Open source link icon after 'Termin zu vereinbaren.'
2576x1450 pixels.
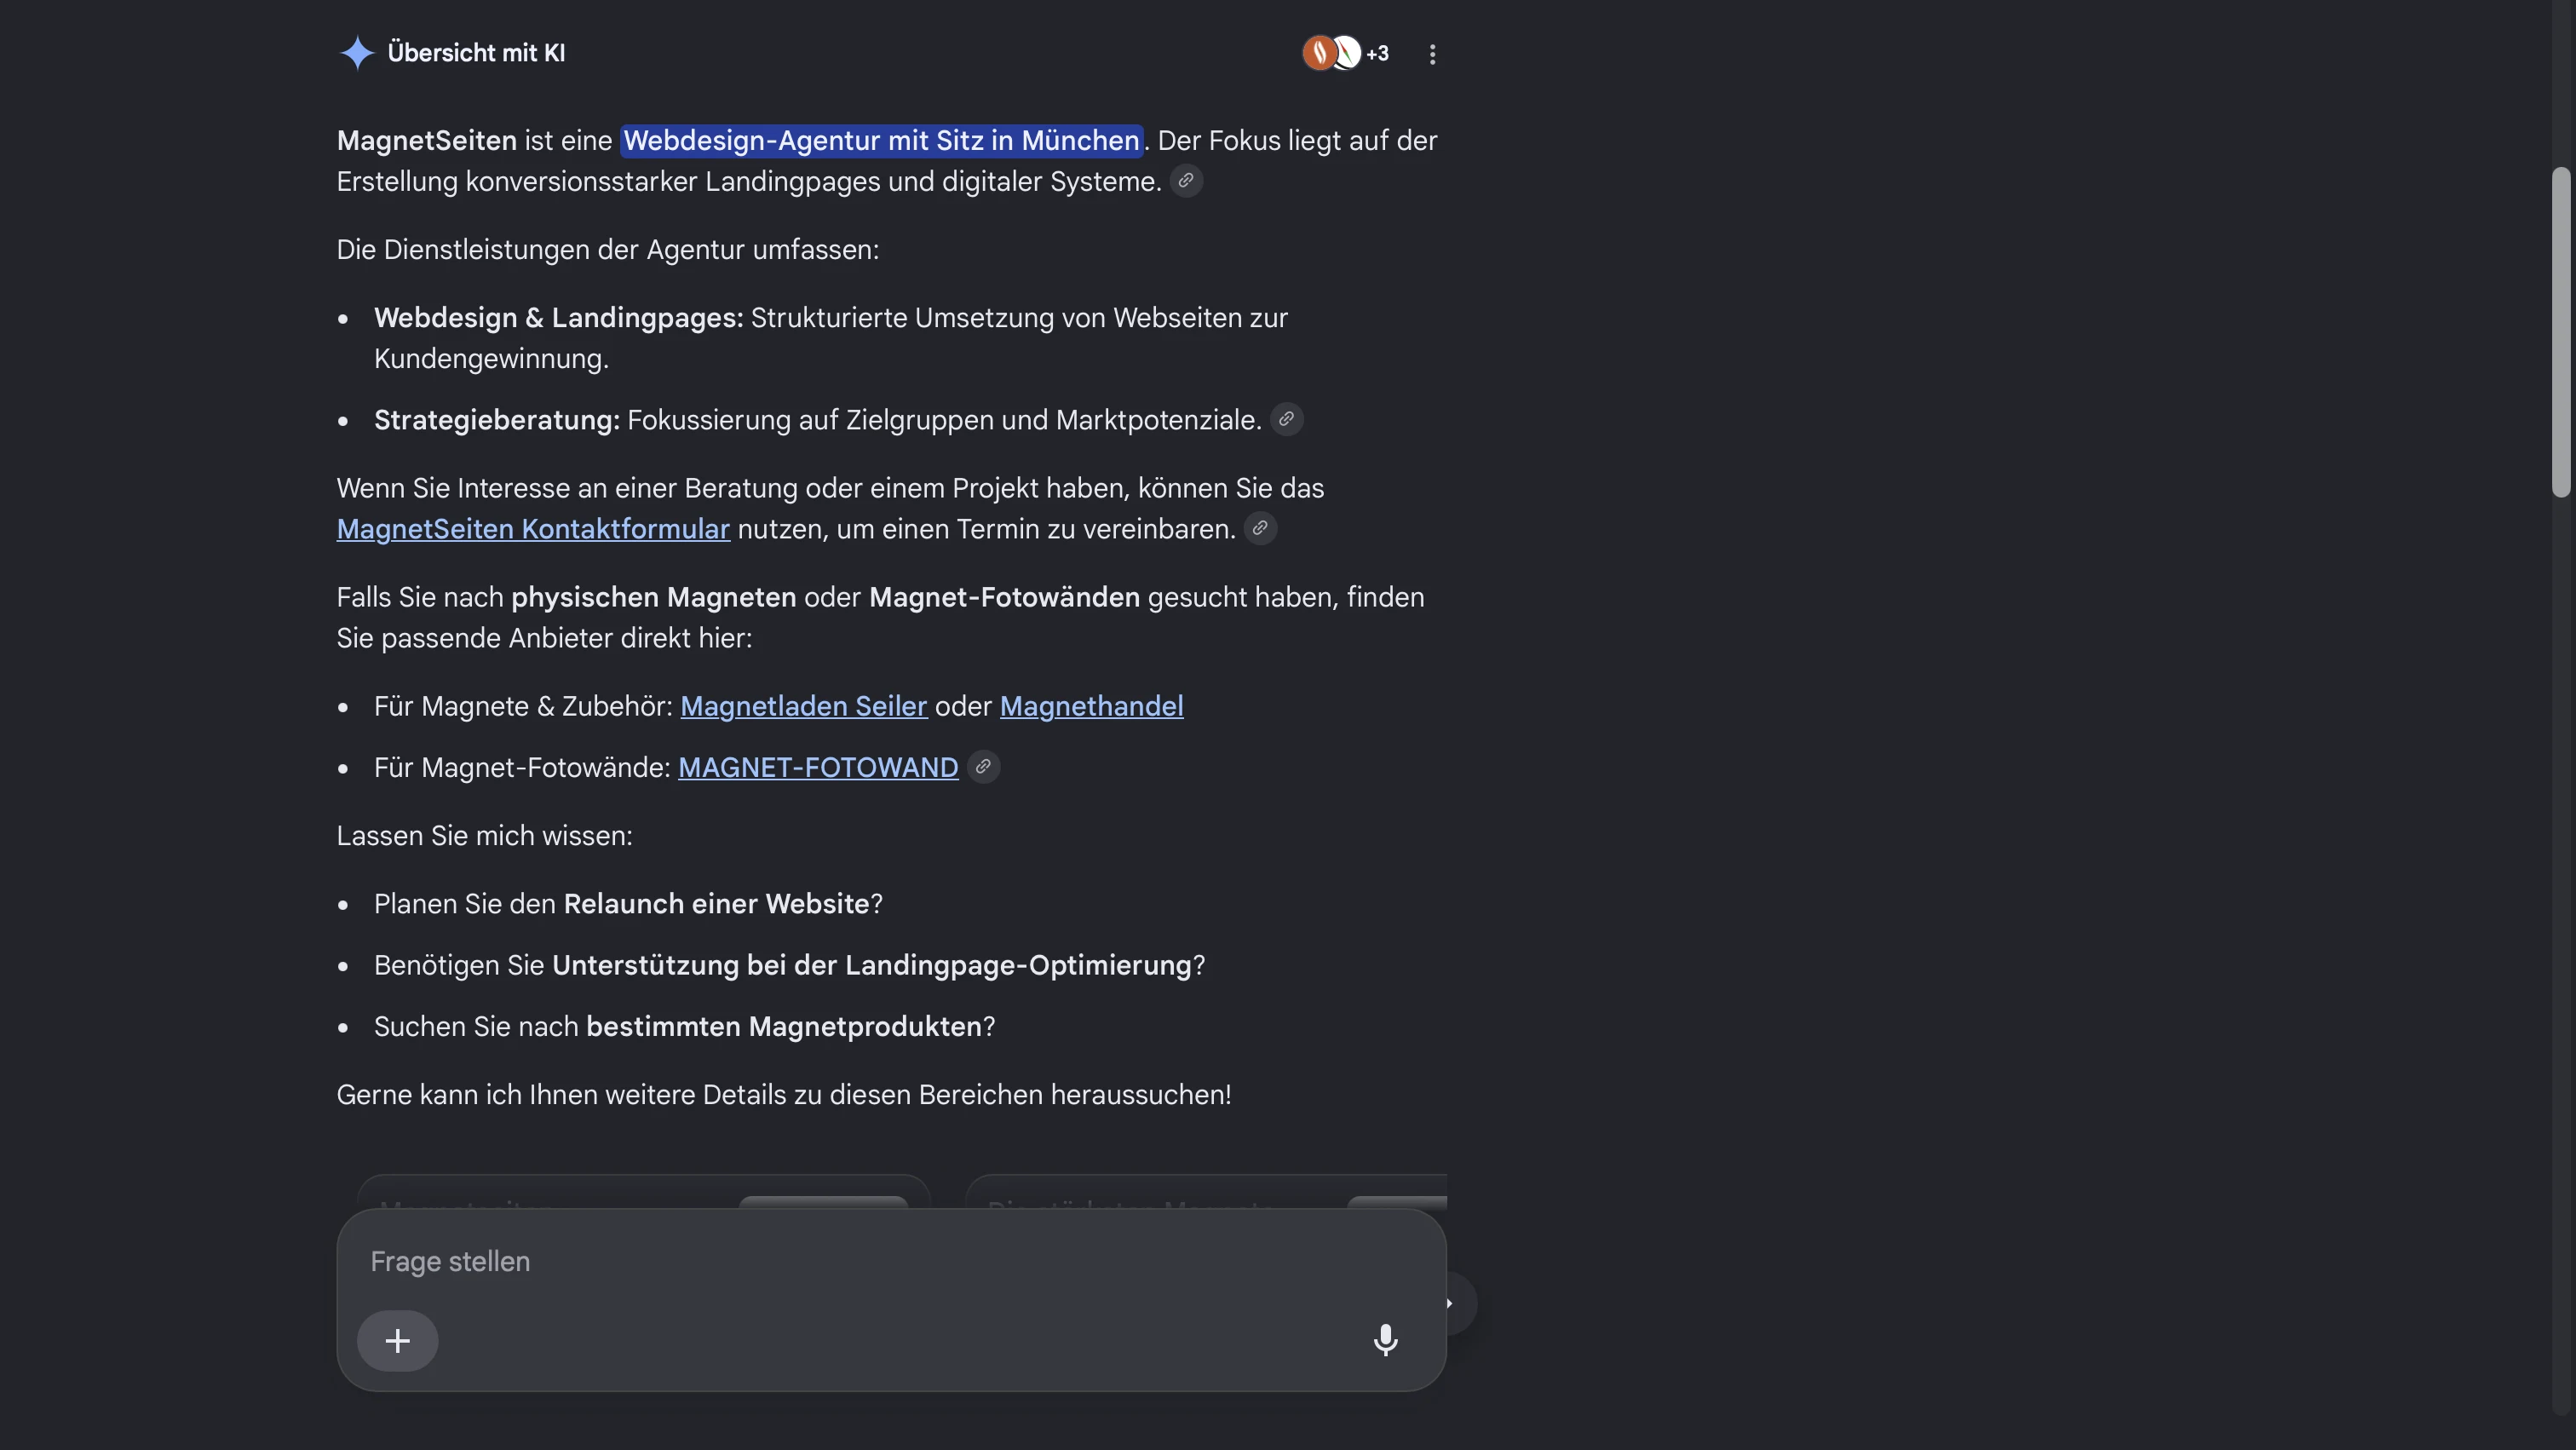1260,528
